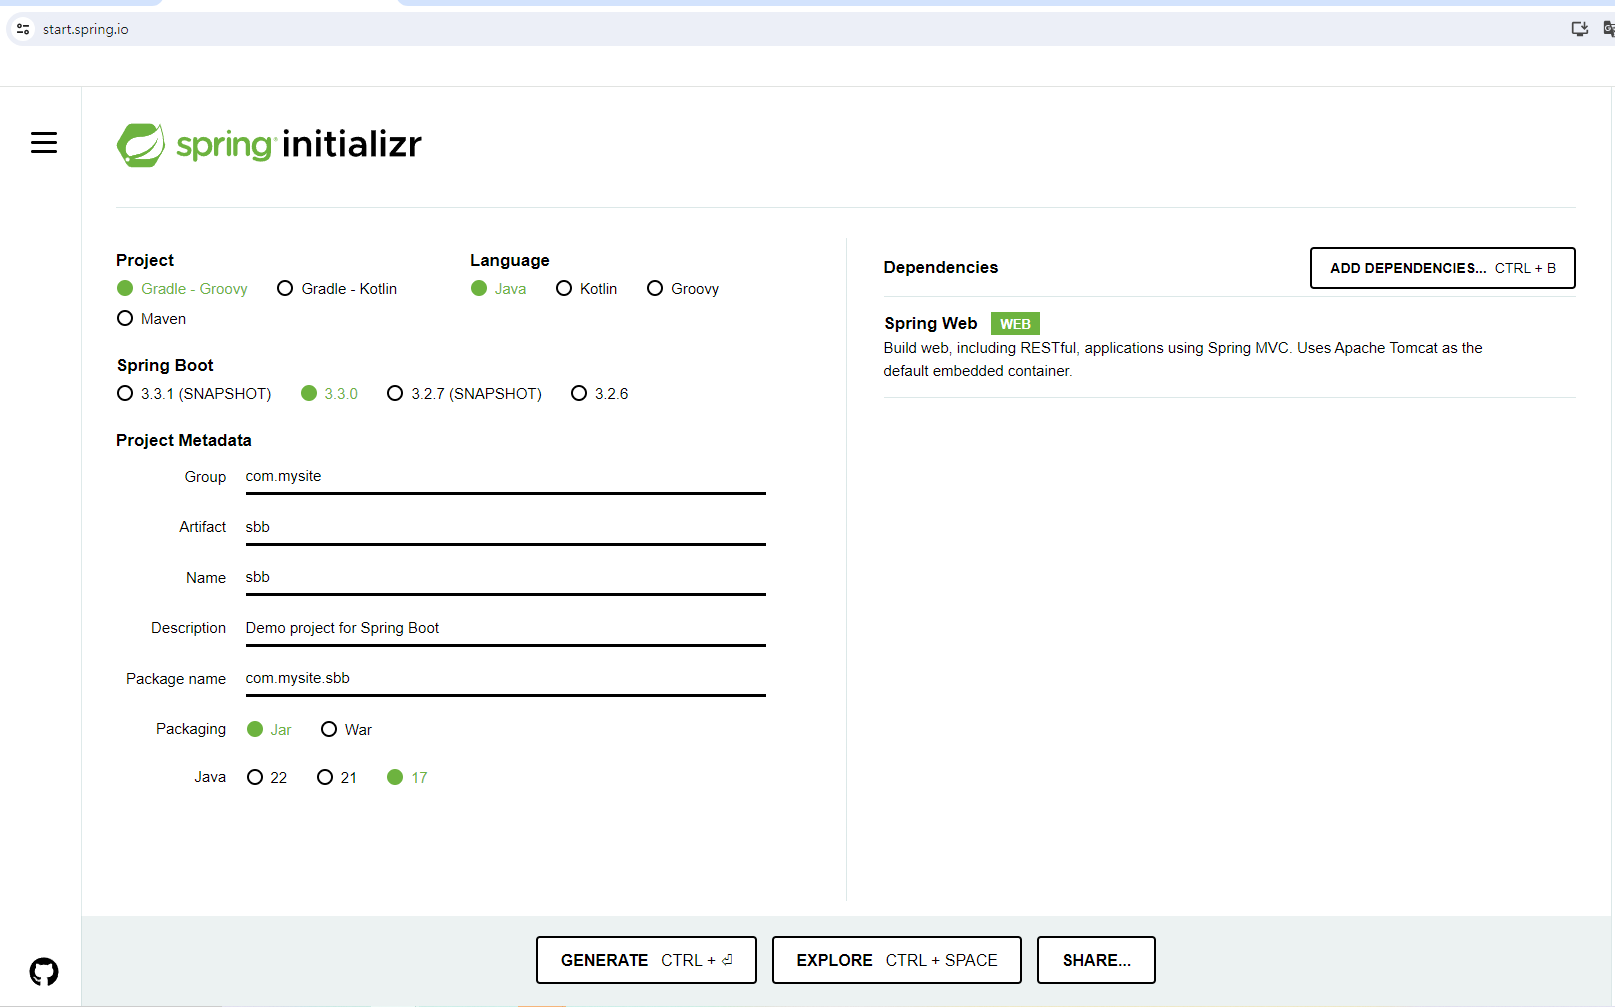Viewport: 1615px width, 1007px height.
Task: Click the install app icon in address bar
Action: [x=1580, y=29]
